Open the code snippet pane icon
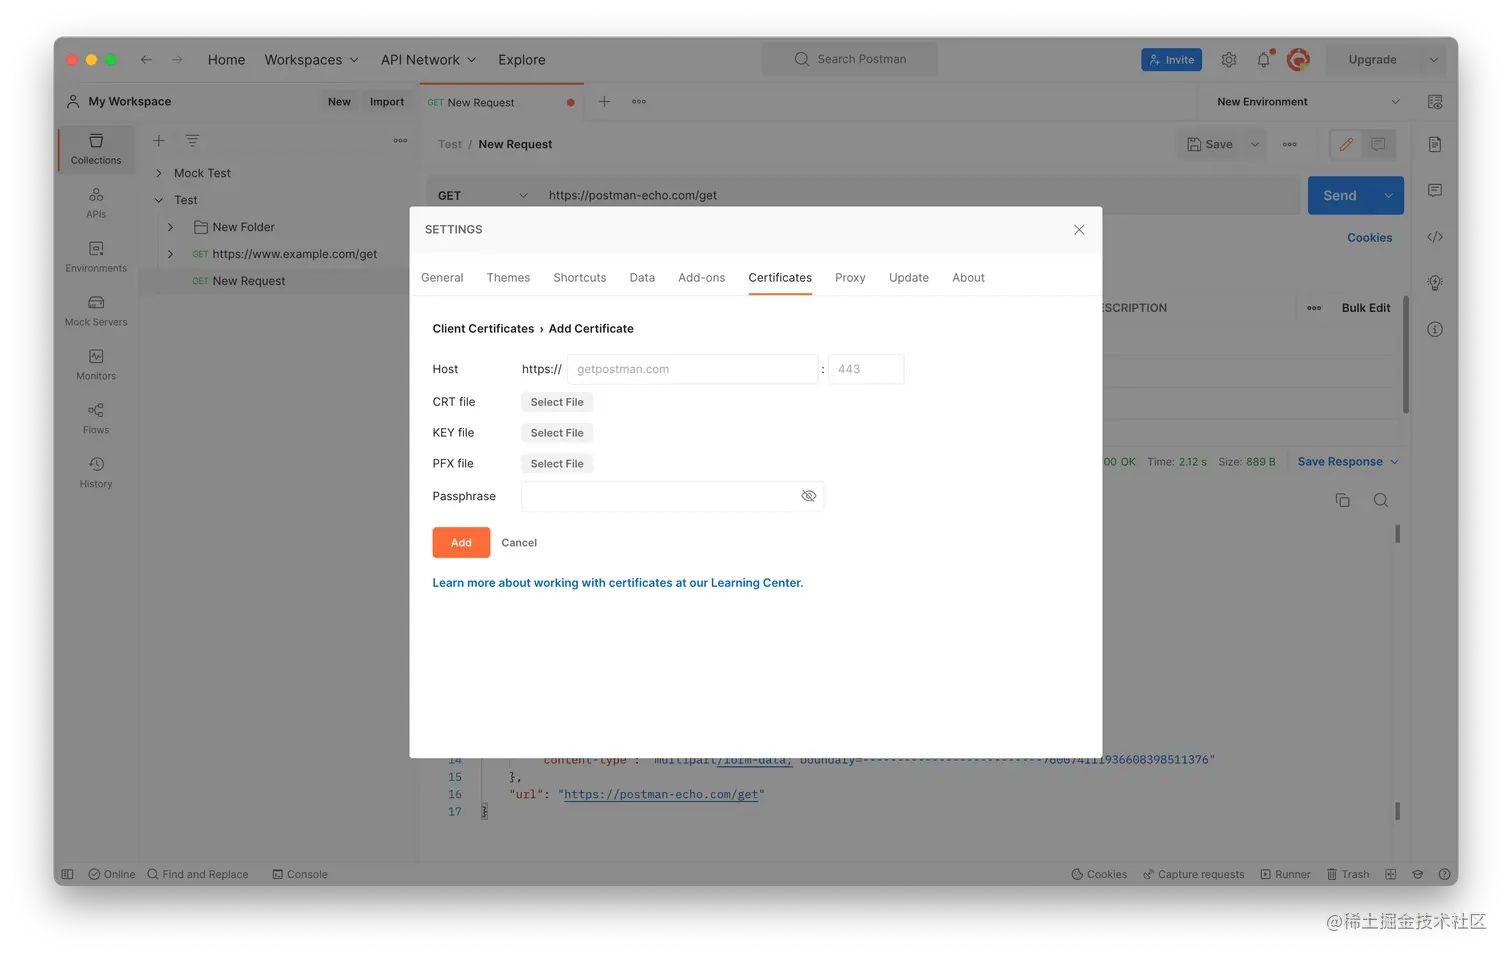1512x957 pixels. [1435, 237]
